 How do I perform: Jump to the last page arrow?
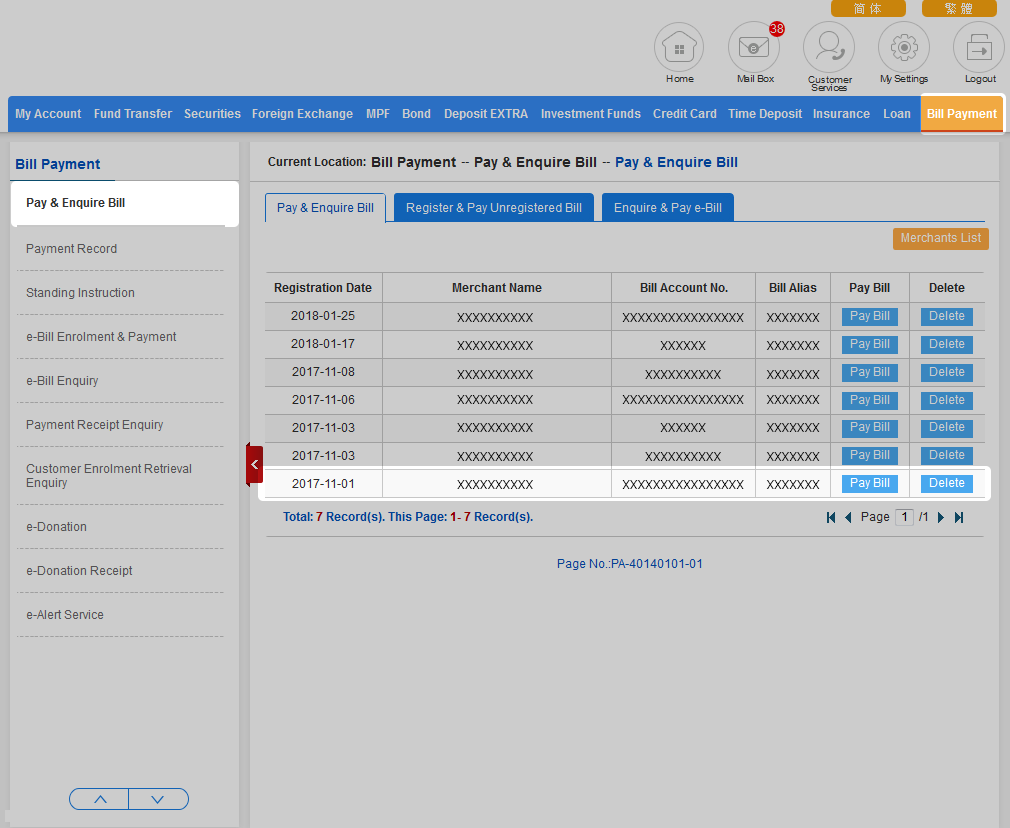(959, 518)
